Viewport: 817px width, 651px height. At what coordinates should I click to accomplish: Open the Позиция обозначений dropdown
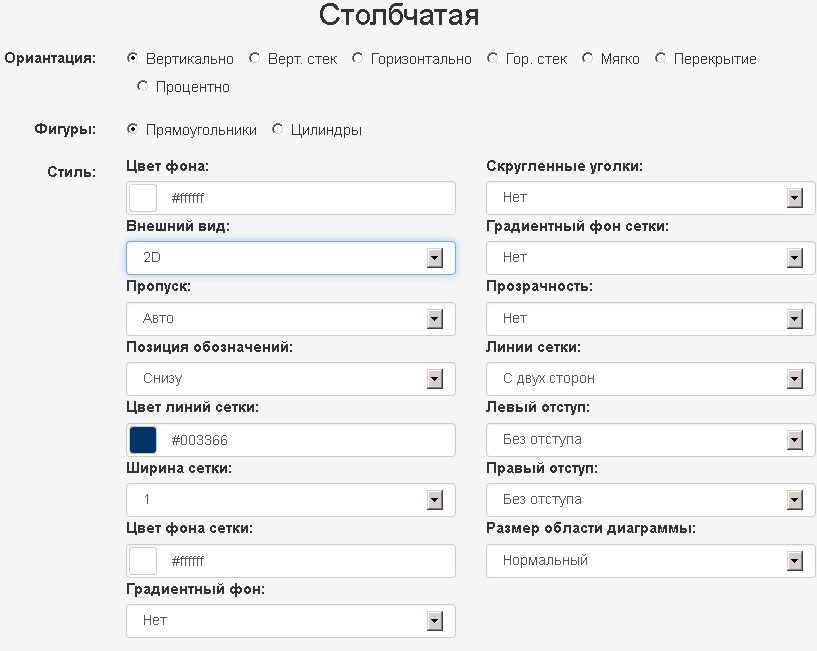point(291,379)
